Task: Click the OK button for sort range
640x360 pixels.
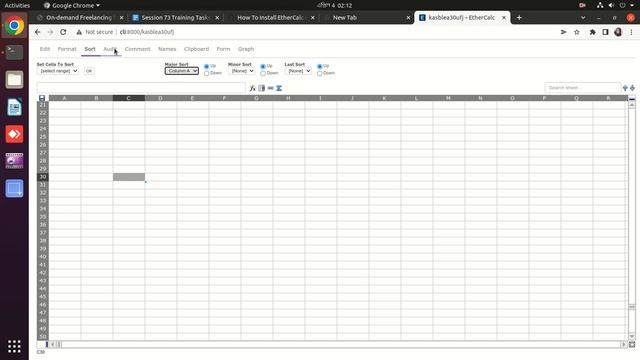Action: (89, 71)
